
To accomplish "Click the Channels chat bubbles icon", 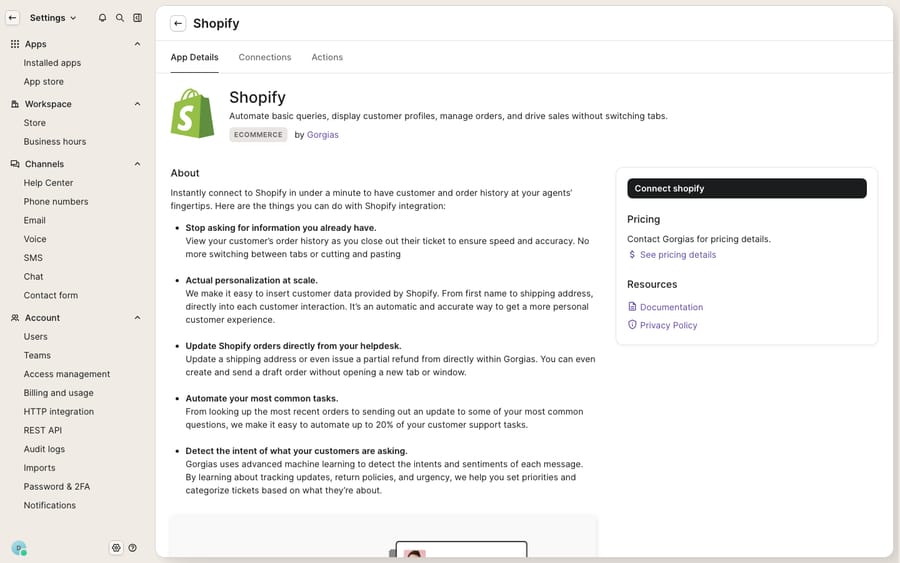I will coord(15,164).
